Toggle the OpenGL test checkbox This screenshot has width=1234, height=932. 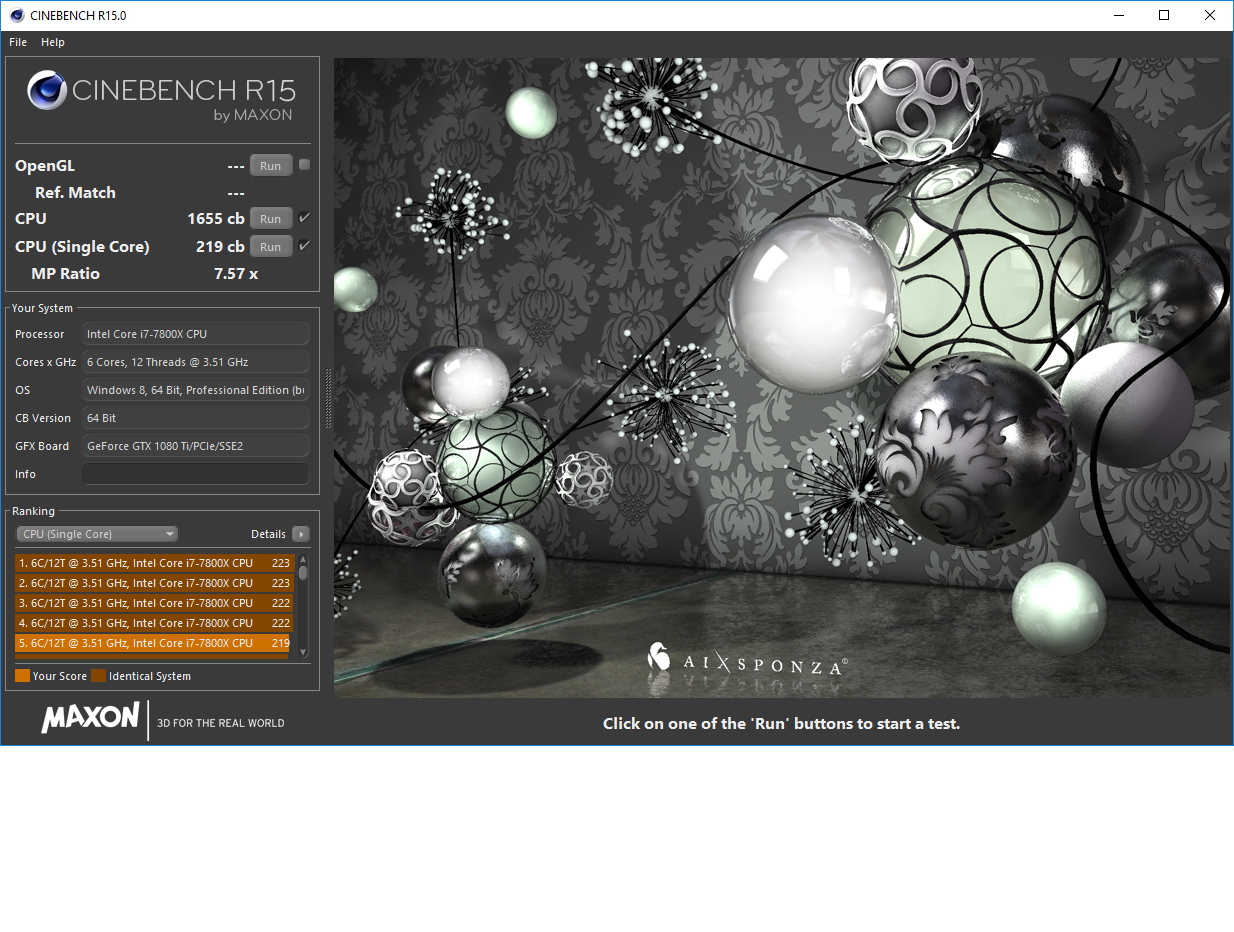304,165
